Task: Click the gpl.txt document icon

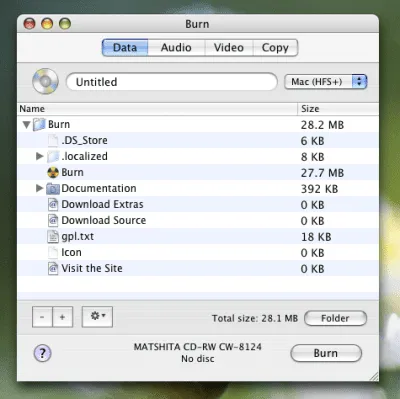Action: pos(53,236)
